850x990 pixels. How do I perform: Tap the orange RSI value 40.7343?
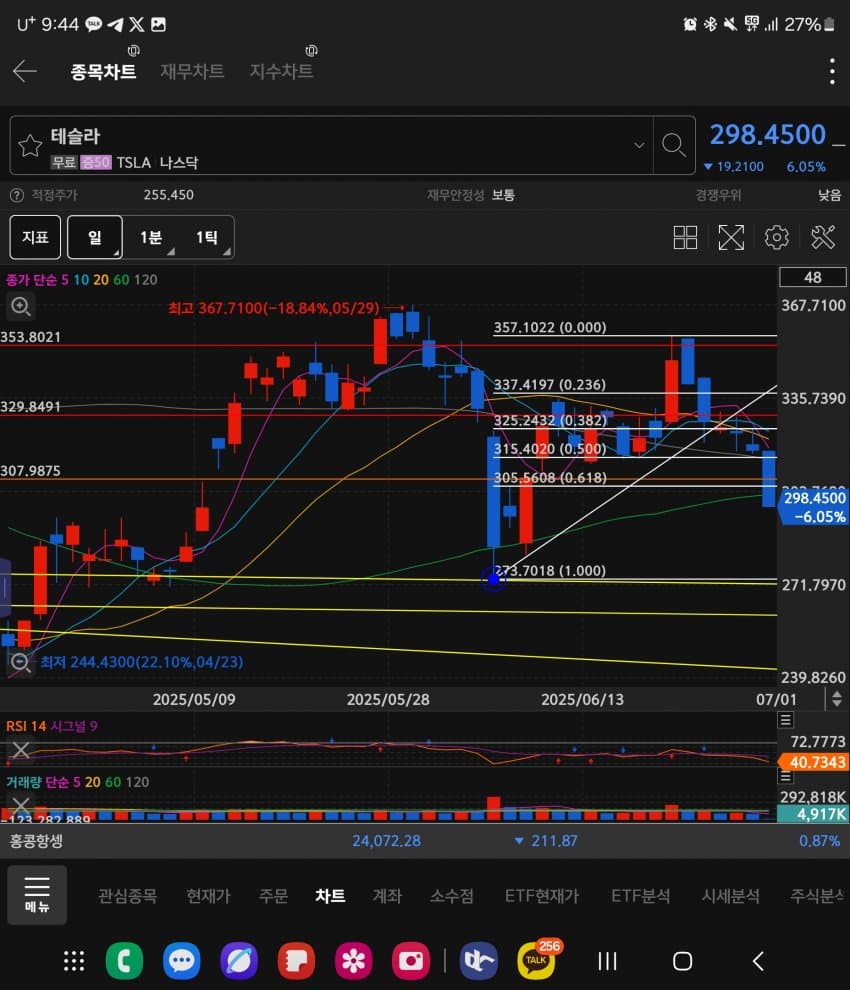[x=813, y=762]
